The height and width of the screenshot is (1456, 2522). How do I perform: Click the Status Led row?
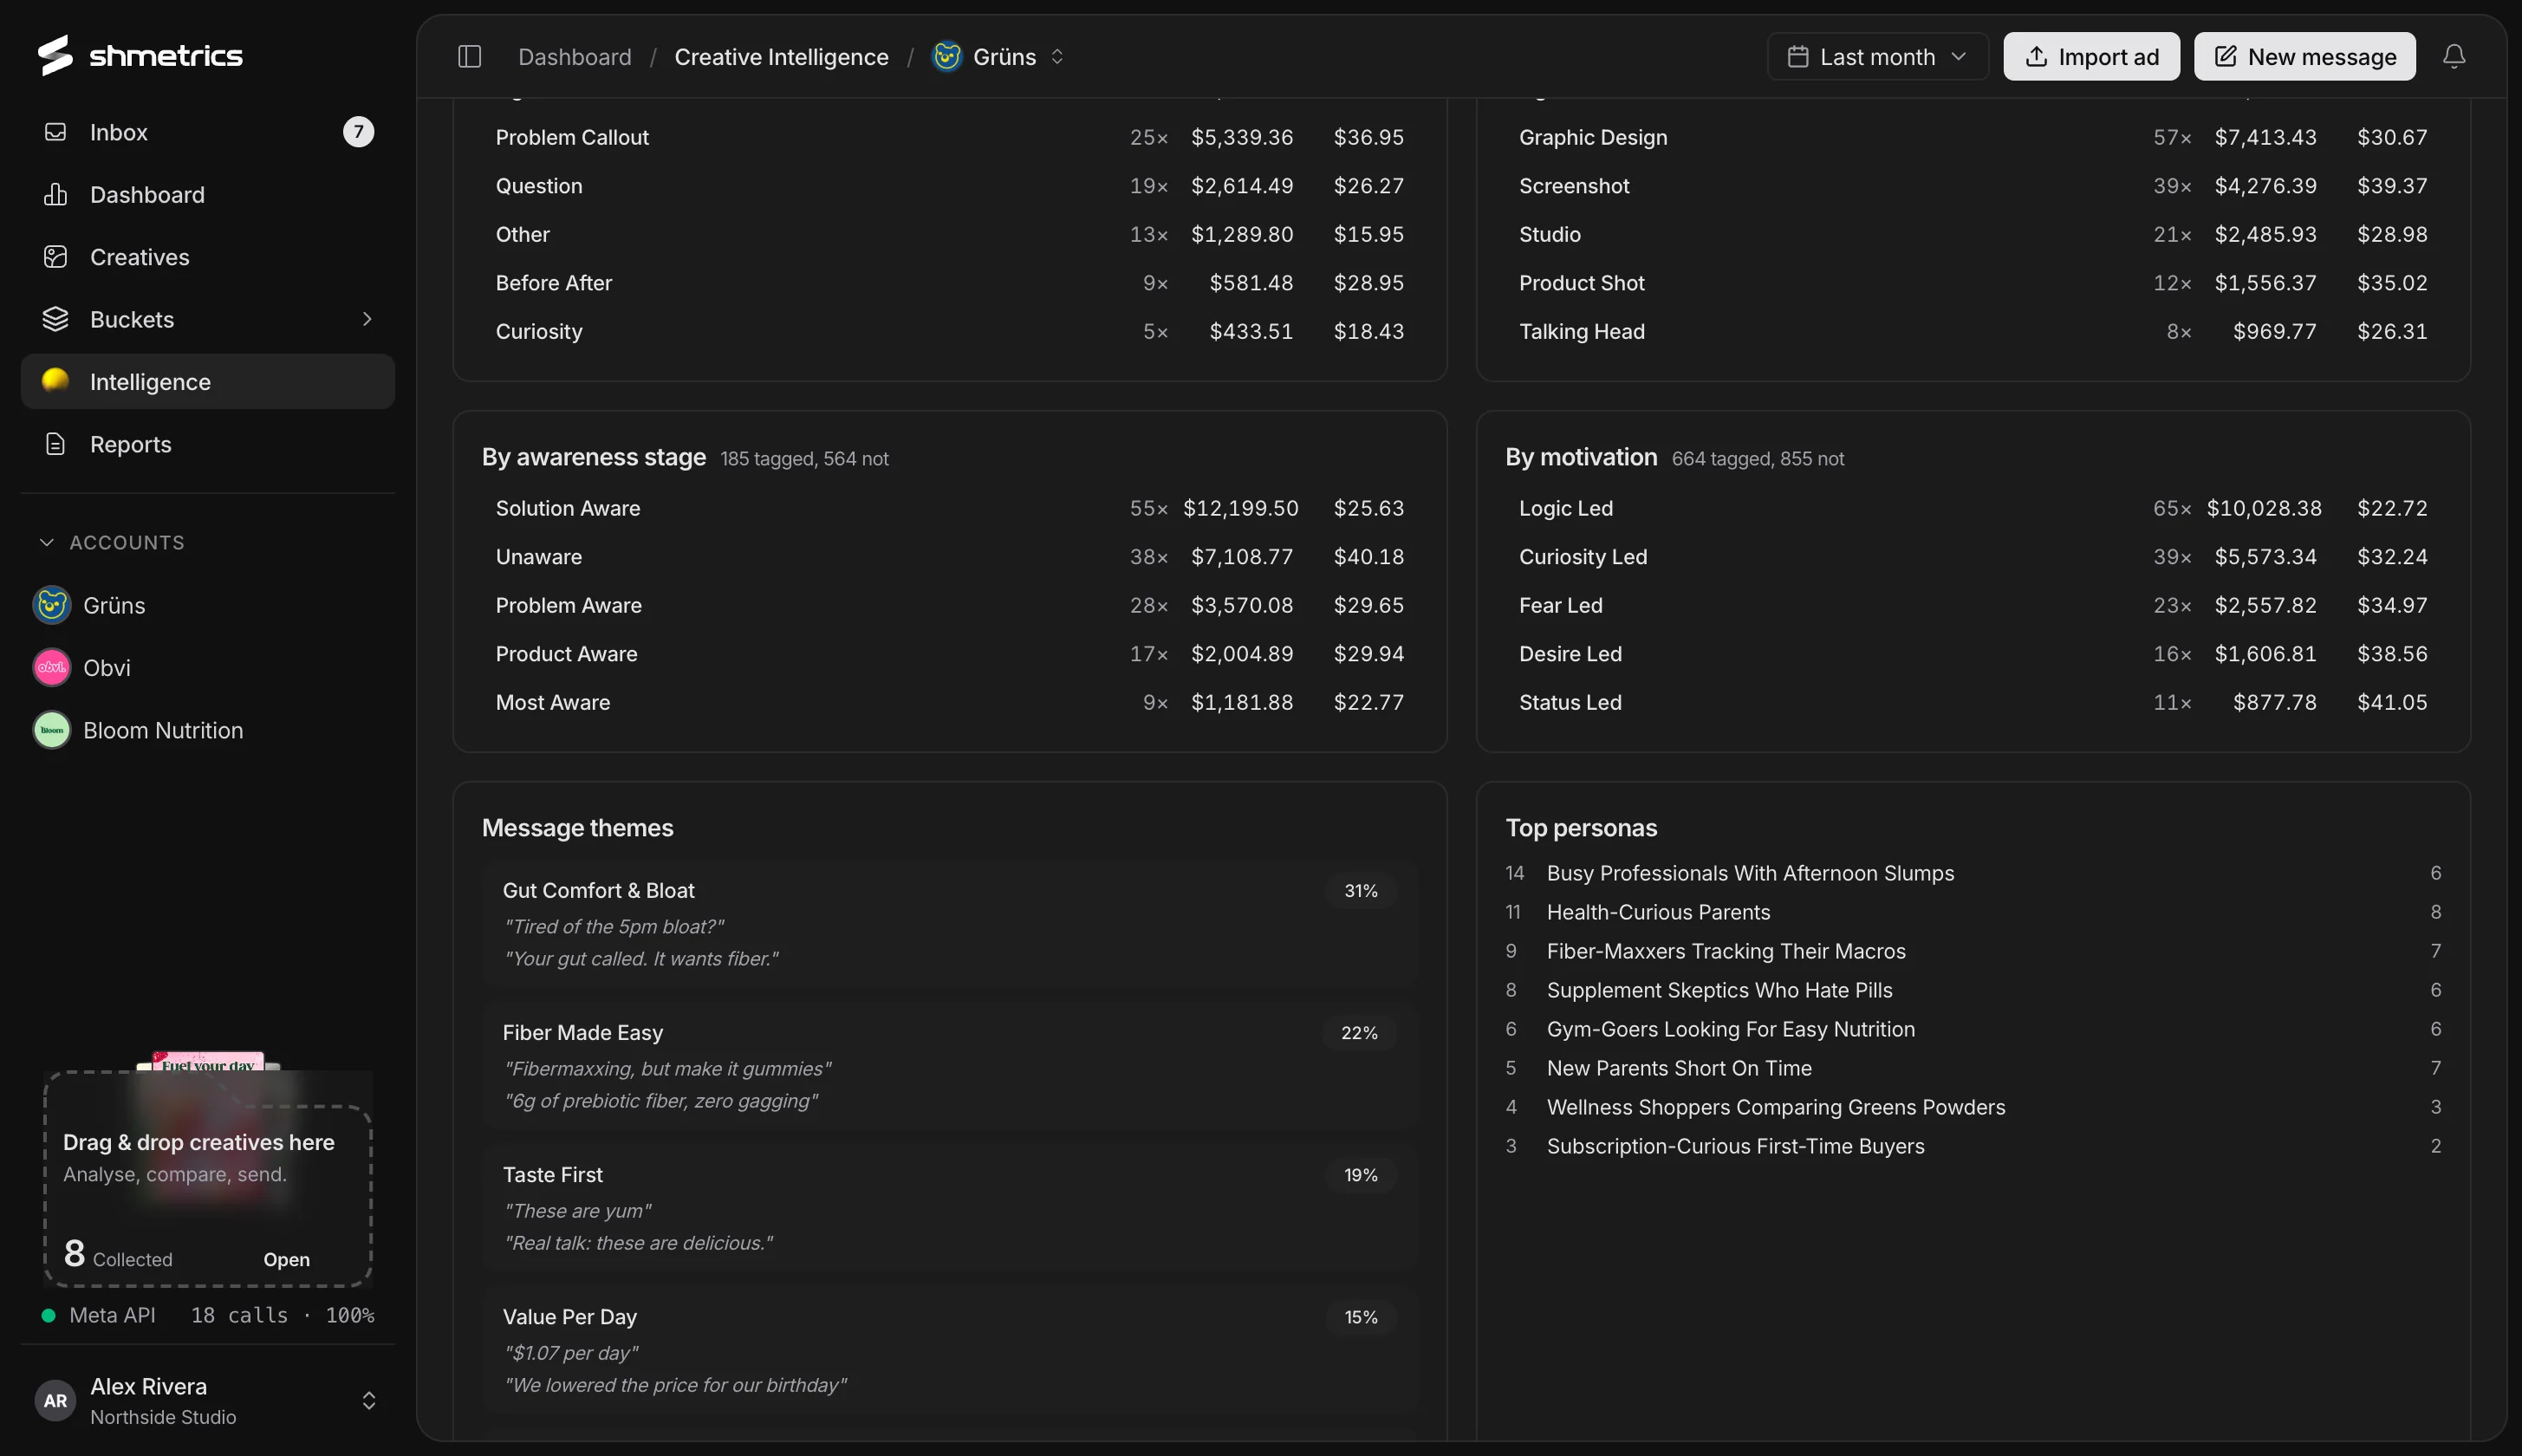[x=1973, y=702]
